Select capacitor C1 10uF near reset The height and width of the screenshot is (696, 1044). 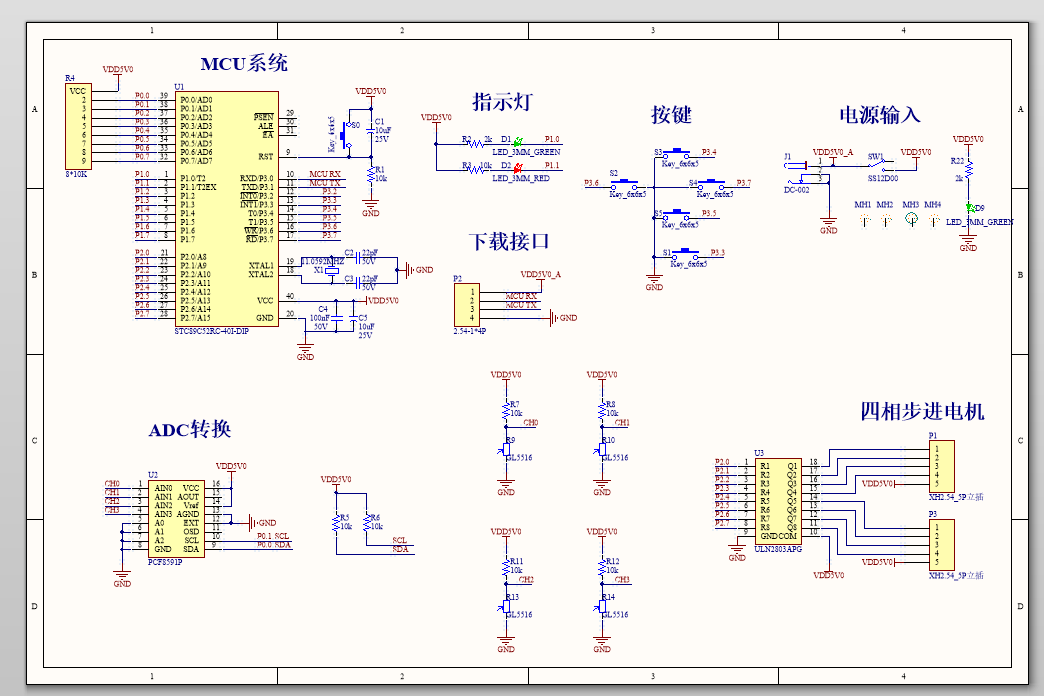(371, 131)
